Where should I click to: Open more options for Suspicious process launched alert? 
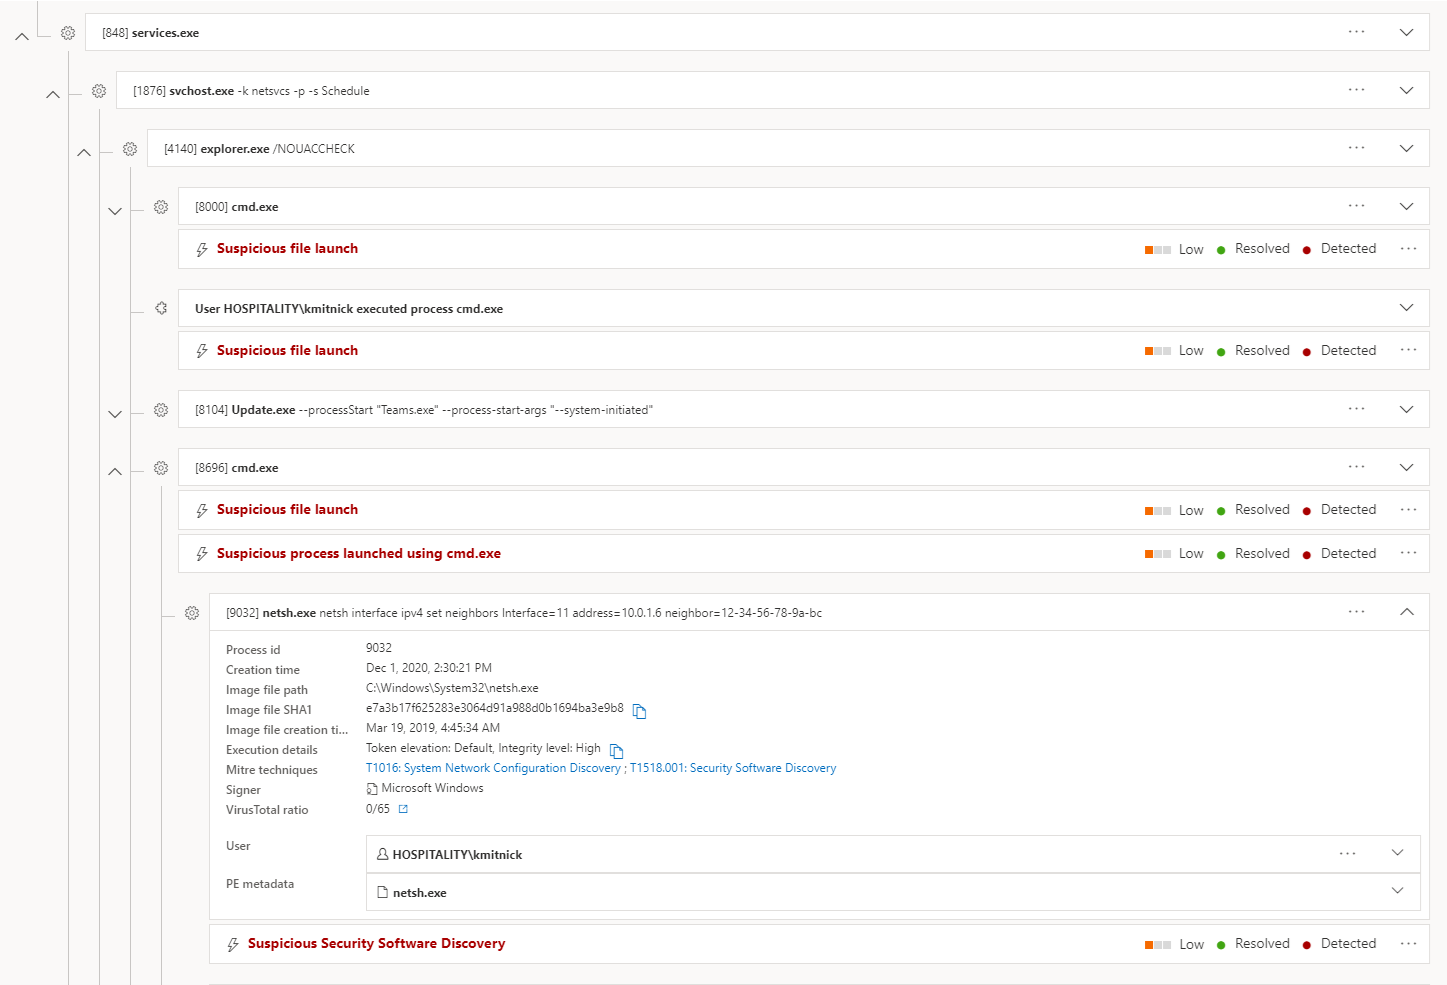(x=1408, y=553)
